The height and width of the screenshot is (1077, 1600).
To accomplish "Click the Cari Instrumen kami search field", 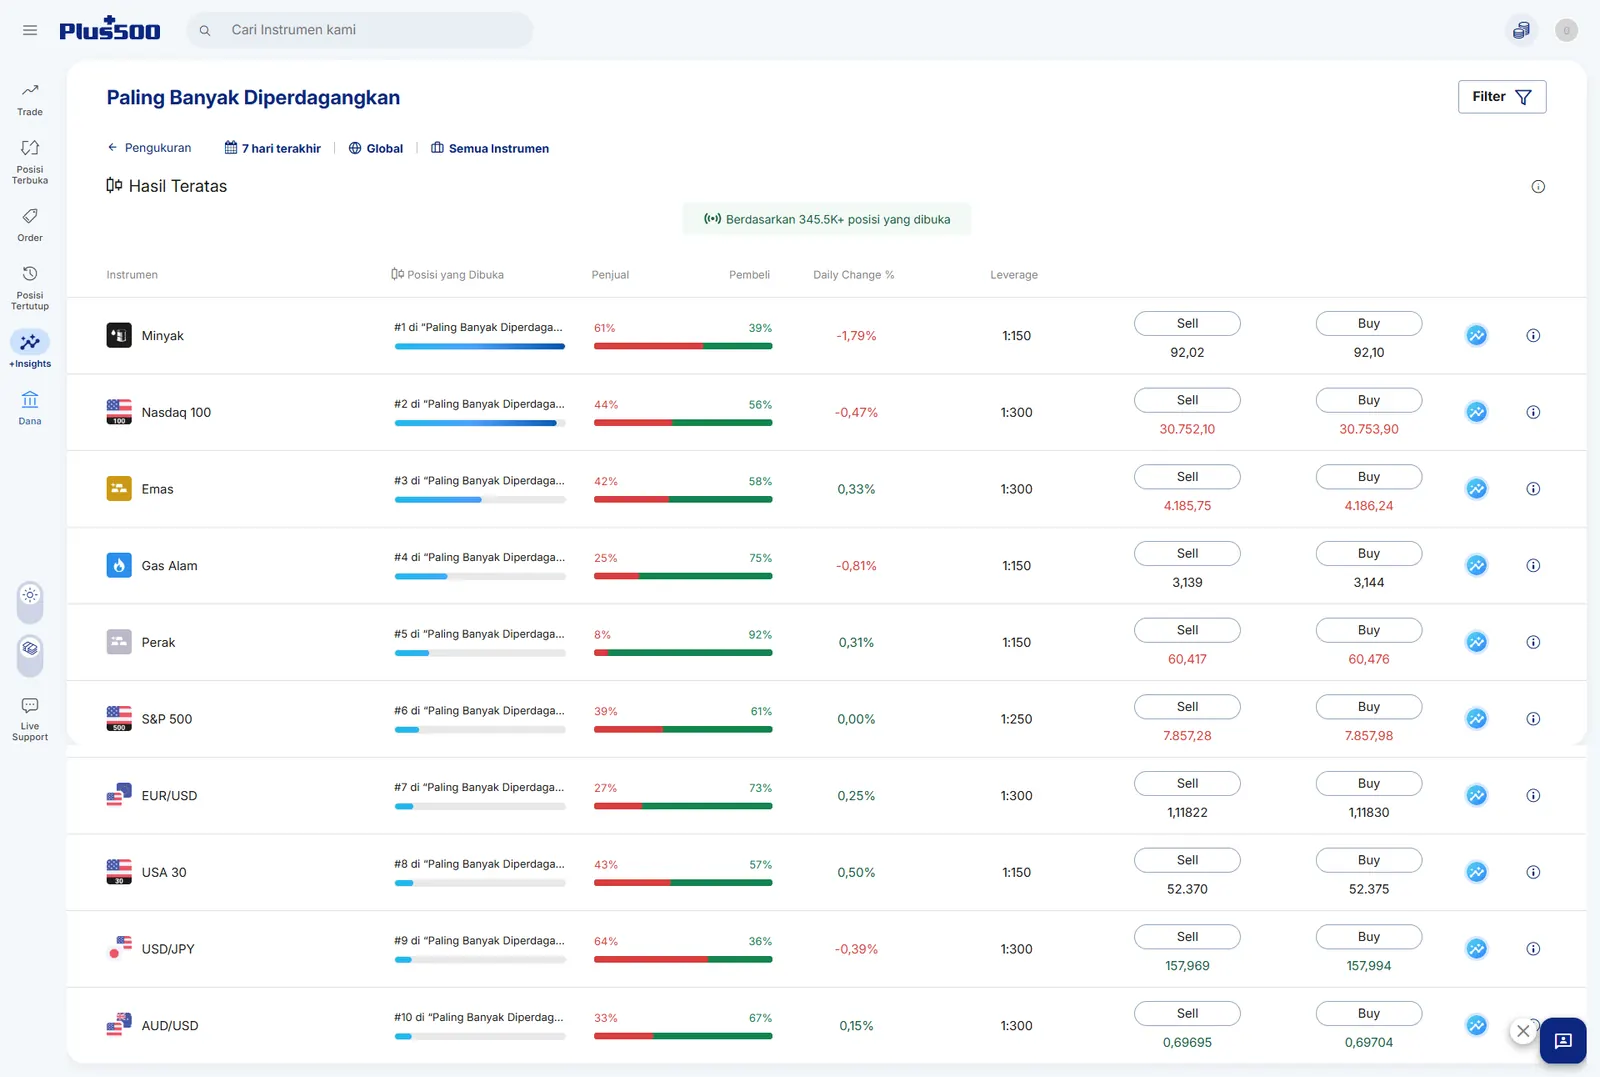I will [360, 30].
